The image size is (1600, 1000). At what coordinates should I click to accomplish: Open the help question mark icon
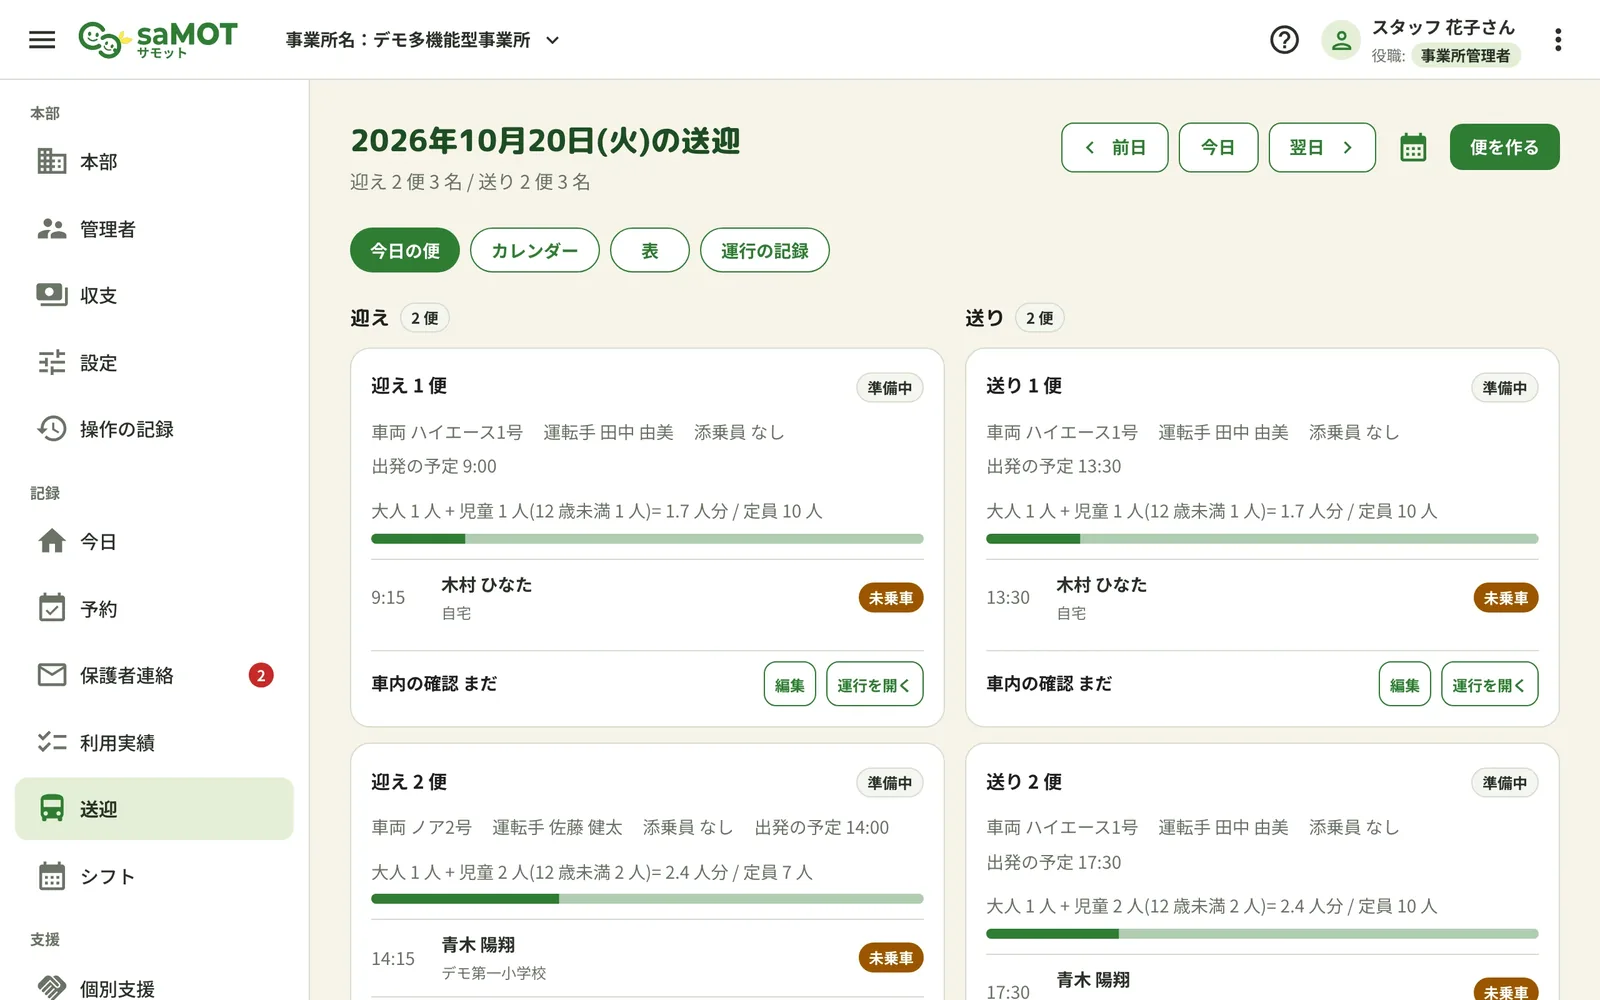coord(1284,40)
